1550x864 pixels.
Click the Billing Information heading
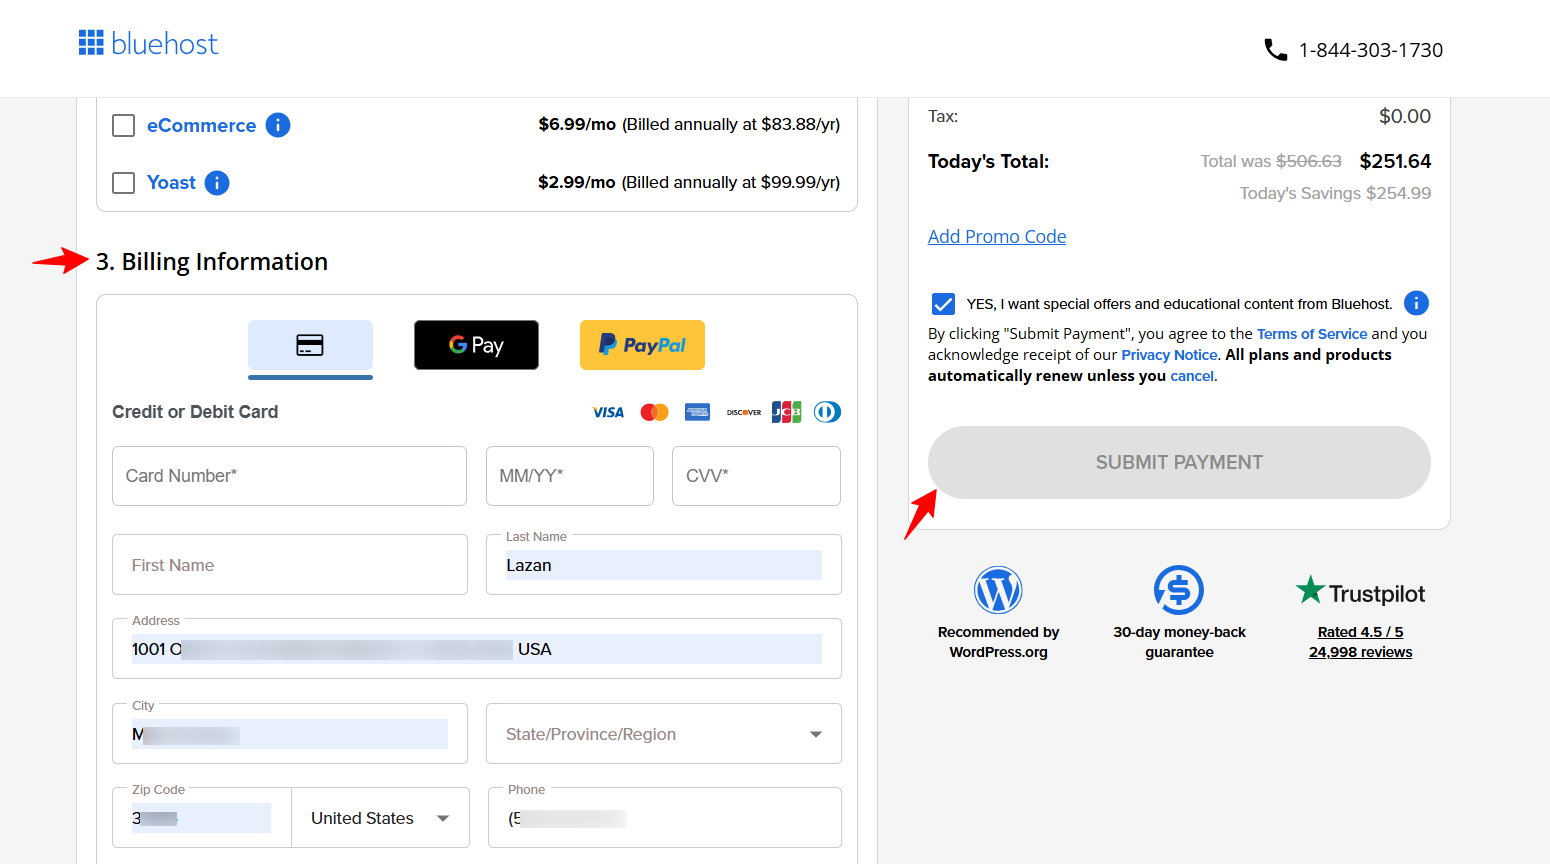point(212,262)
